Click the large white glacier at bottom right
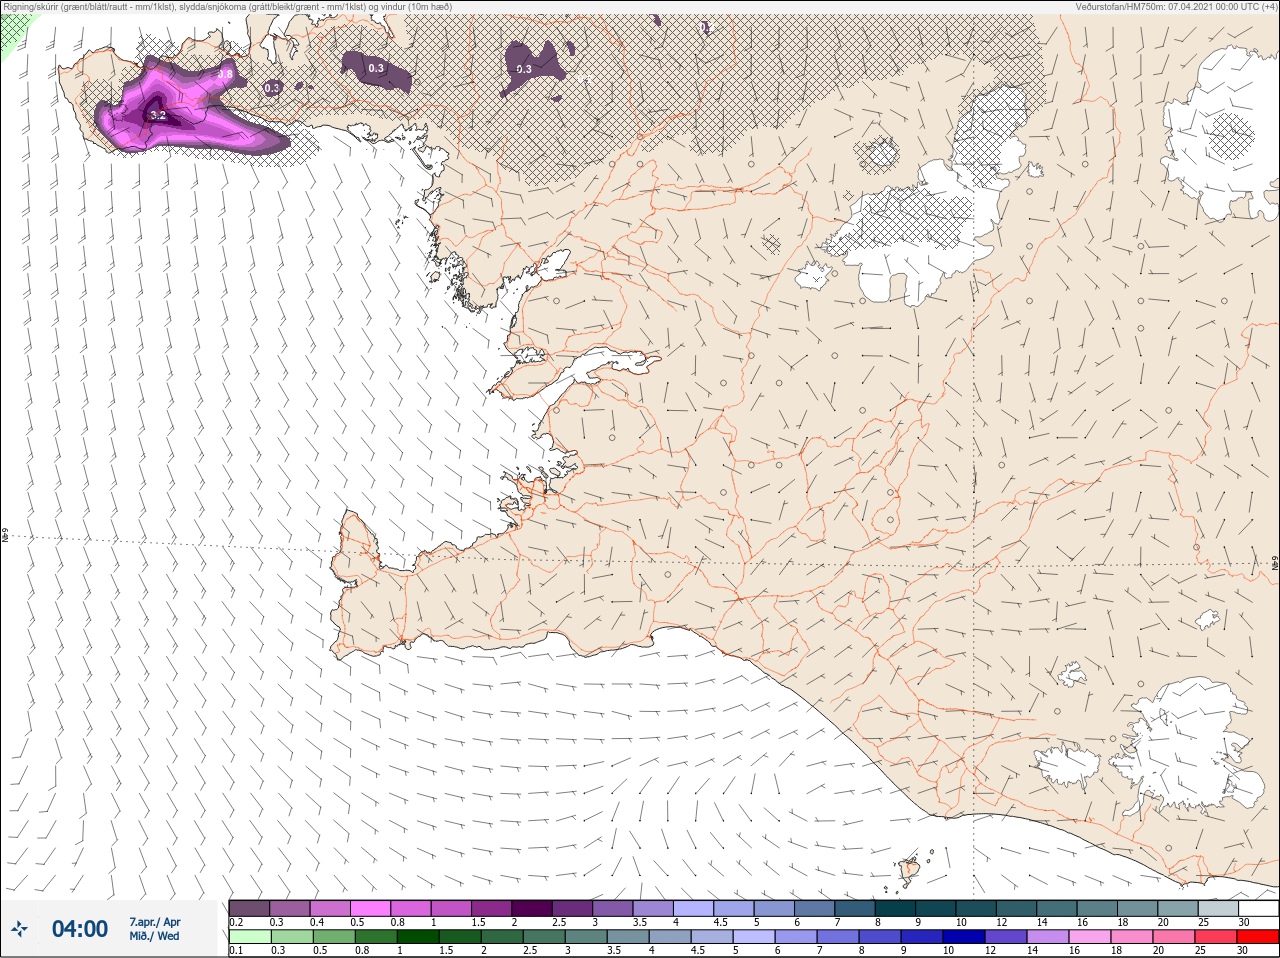Screen dimensions: 1280x958 [1190, 745]
